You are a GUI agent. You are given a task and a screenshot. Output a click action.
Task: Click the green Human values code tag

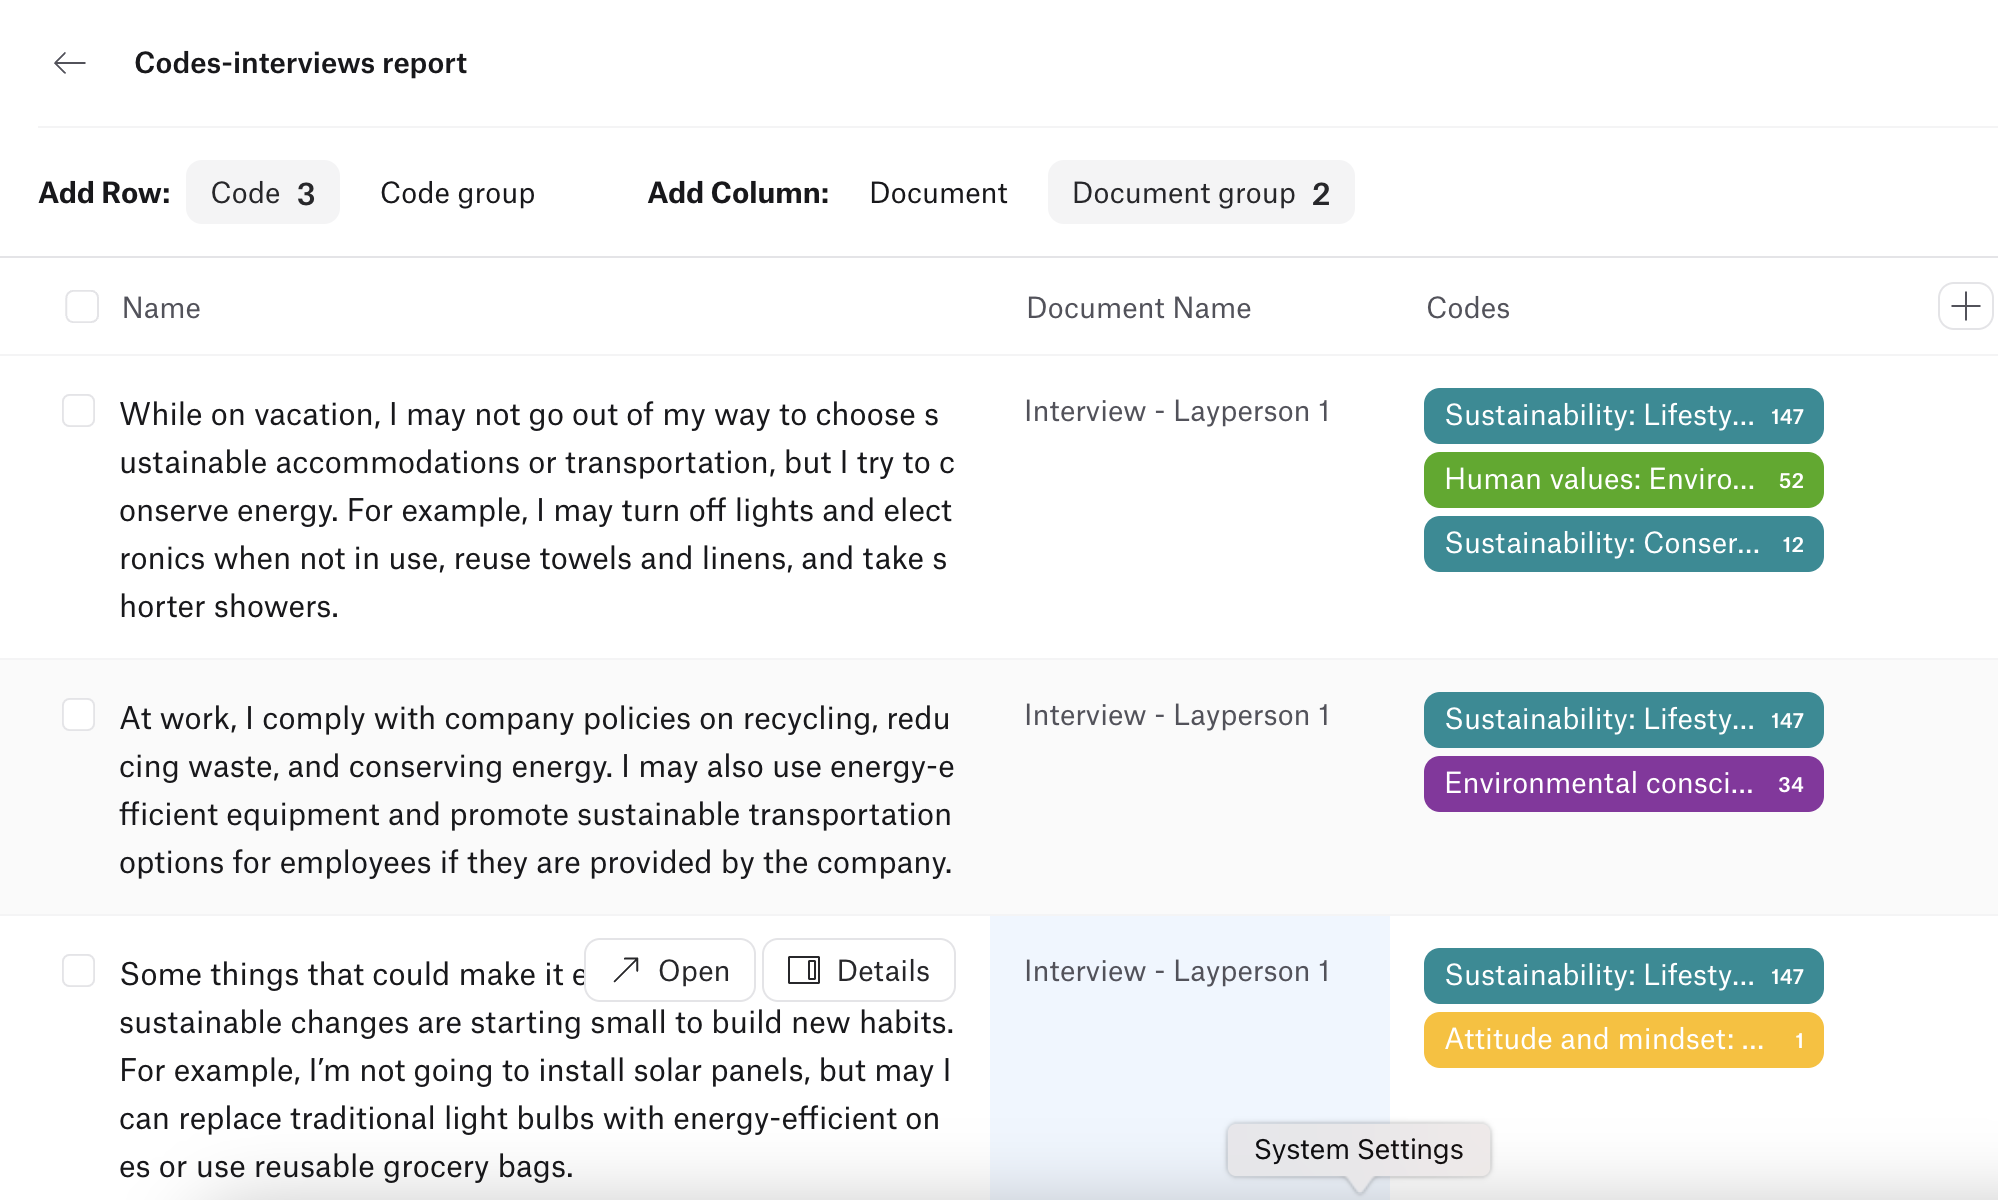(1622, 480)
